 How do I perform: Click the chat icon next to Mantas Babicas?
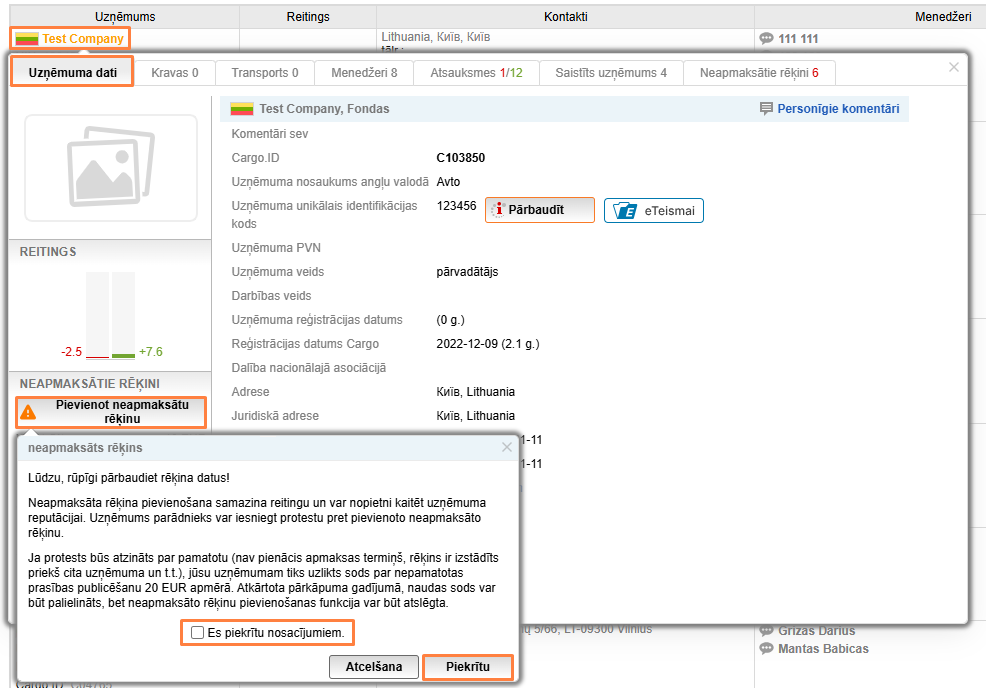pos(766,649)
